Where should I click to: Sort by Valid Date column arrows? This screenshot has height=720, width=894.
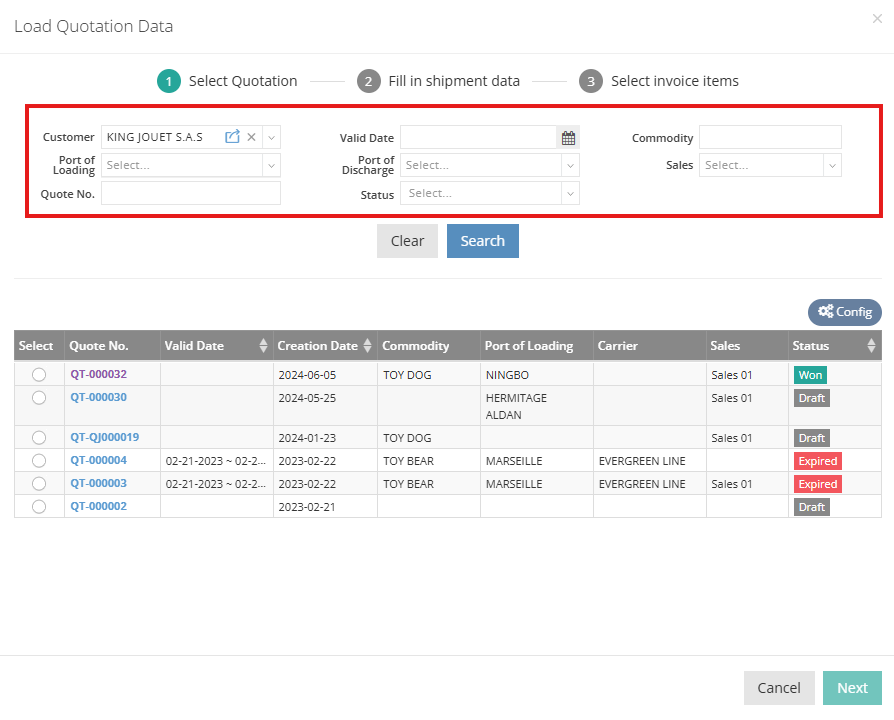point(263,346)
